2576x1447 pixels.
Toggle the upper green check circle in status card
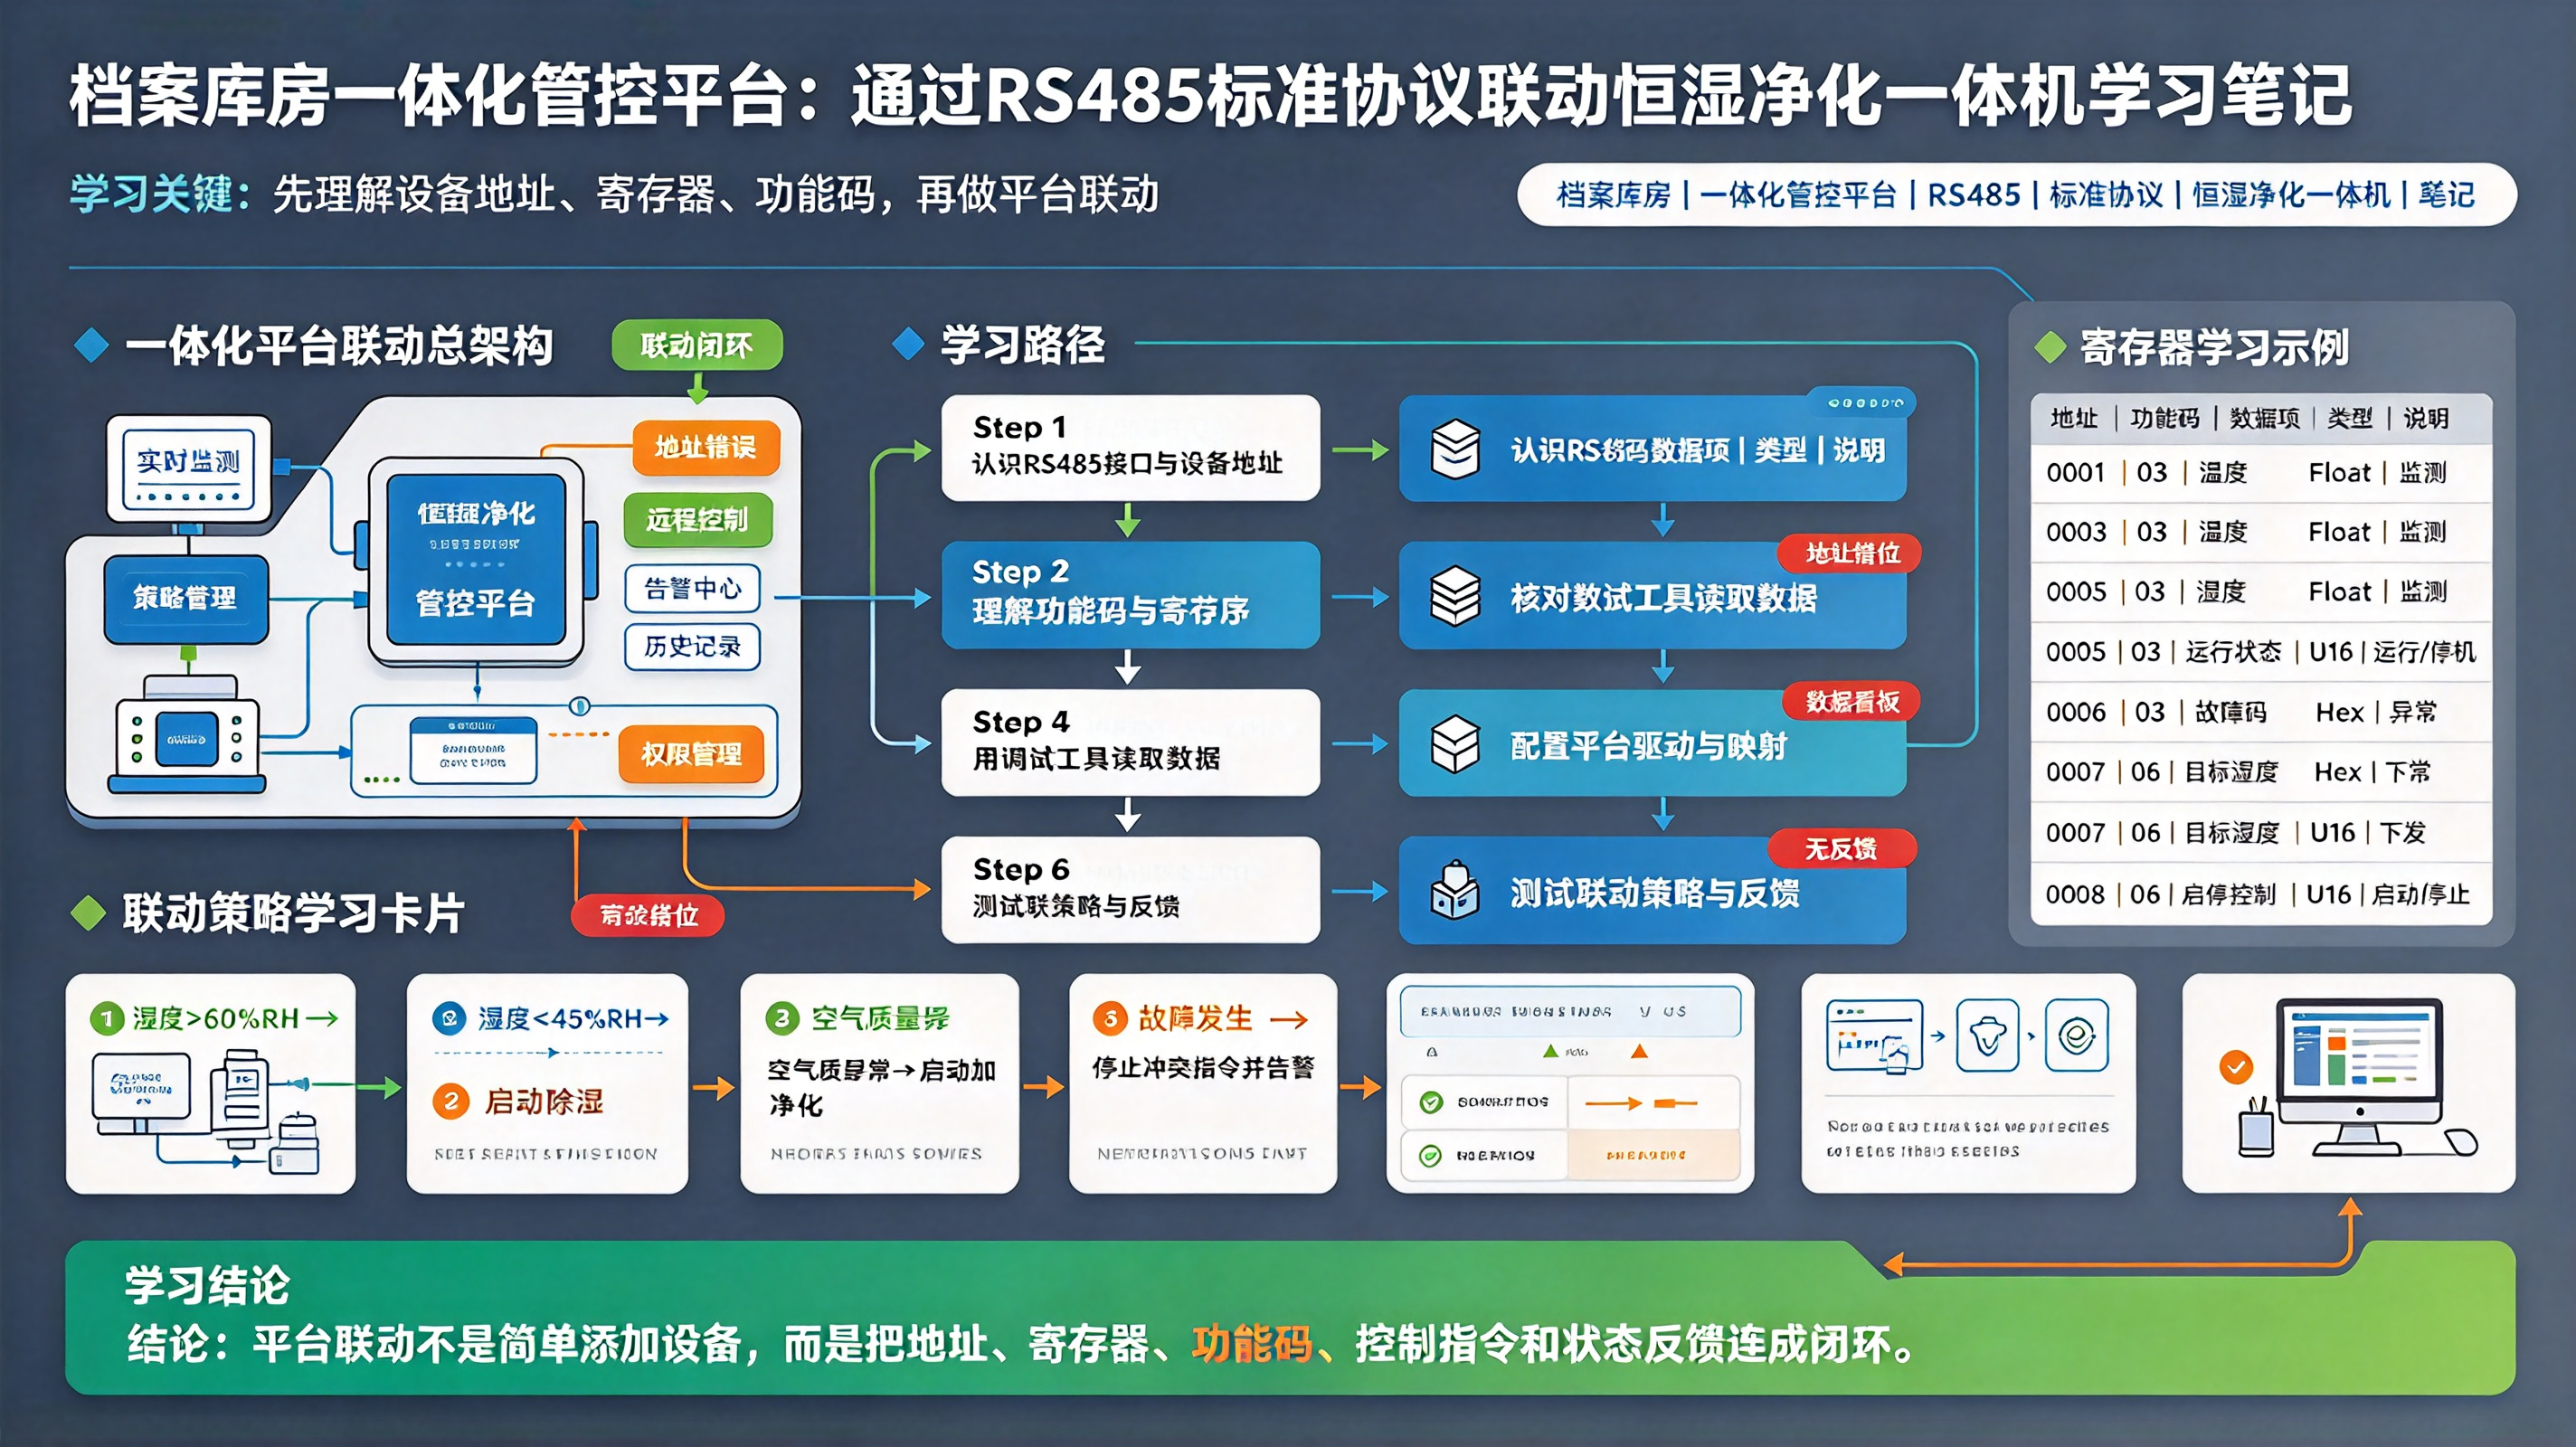click(x=1431, y=1102)
